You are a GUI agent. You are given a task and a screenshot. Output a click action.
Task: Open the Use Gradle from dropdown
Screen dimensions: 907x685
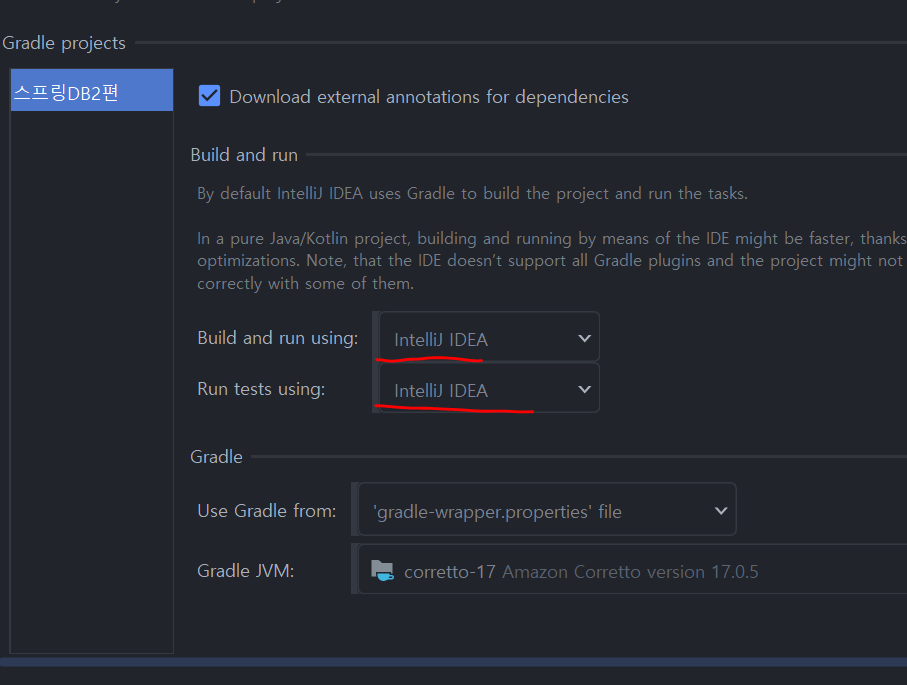547,510
